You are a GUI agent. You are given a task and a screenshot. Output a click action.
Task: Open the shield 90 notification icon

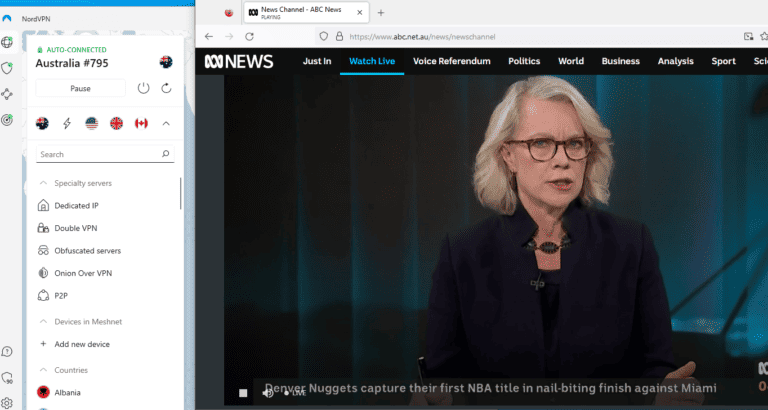point(7,378)
